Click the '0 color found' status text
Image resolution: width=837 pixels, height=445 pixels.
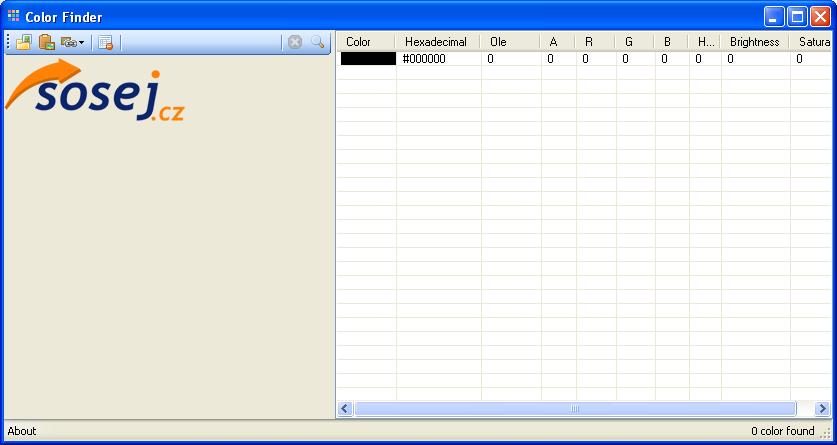click(x=783, y=431)
